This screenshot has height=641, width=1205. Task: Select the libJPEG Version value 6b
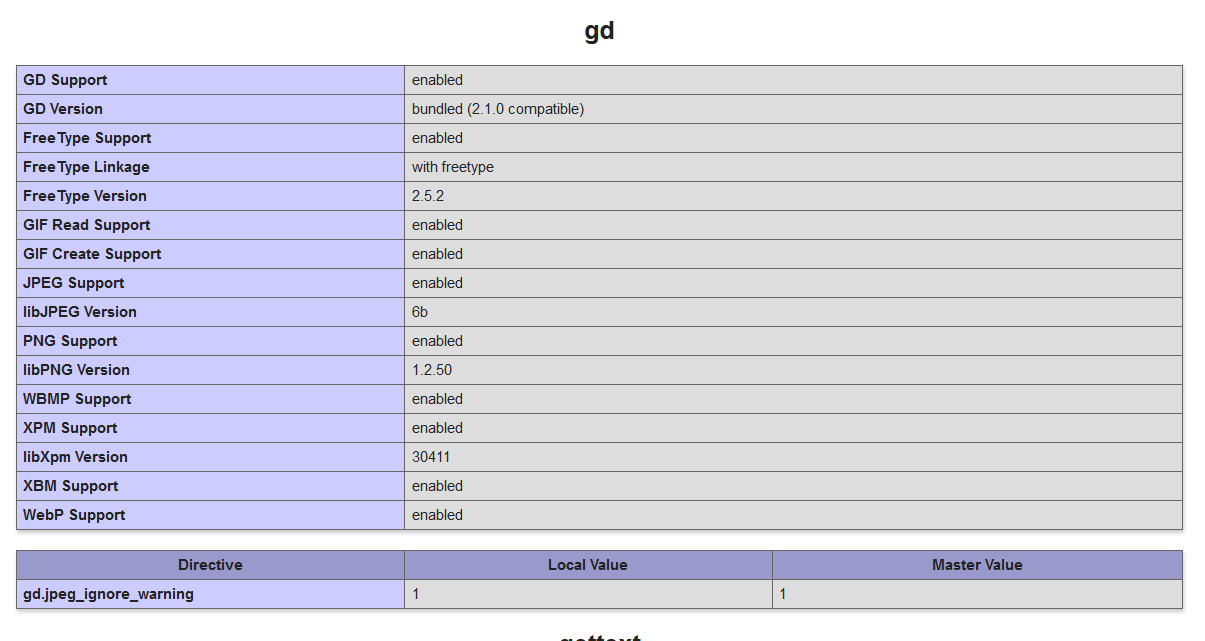(x=417, y=312)
